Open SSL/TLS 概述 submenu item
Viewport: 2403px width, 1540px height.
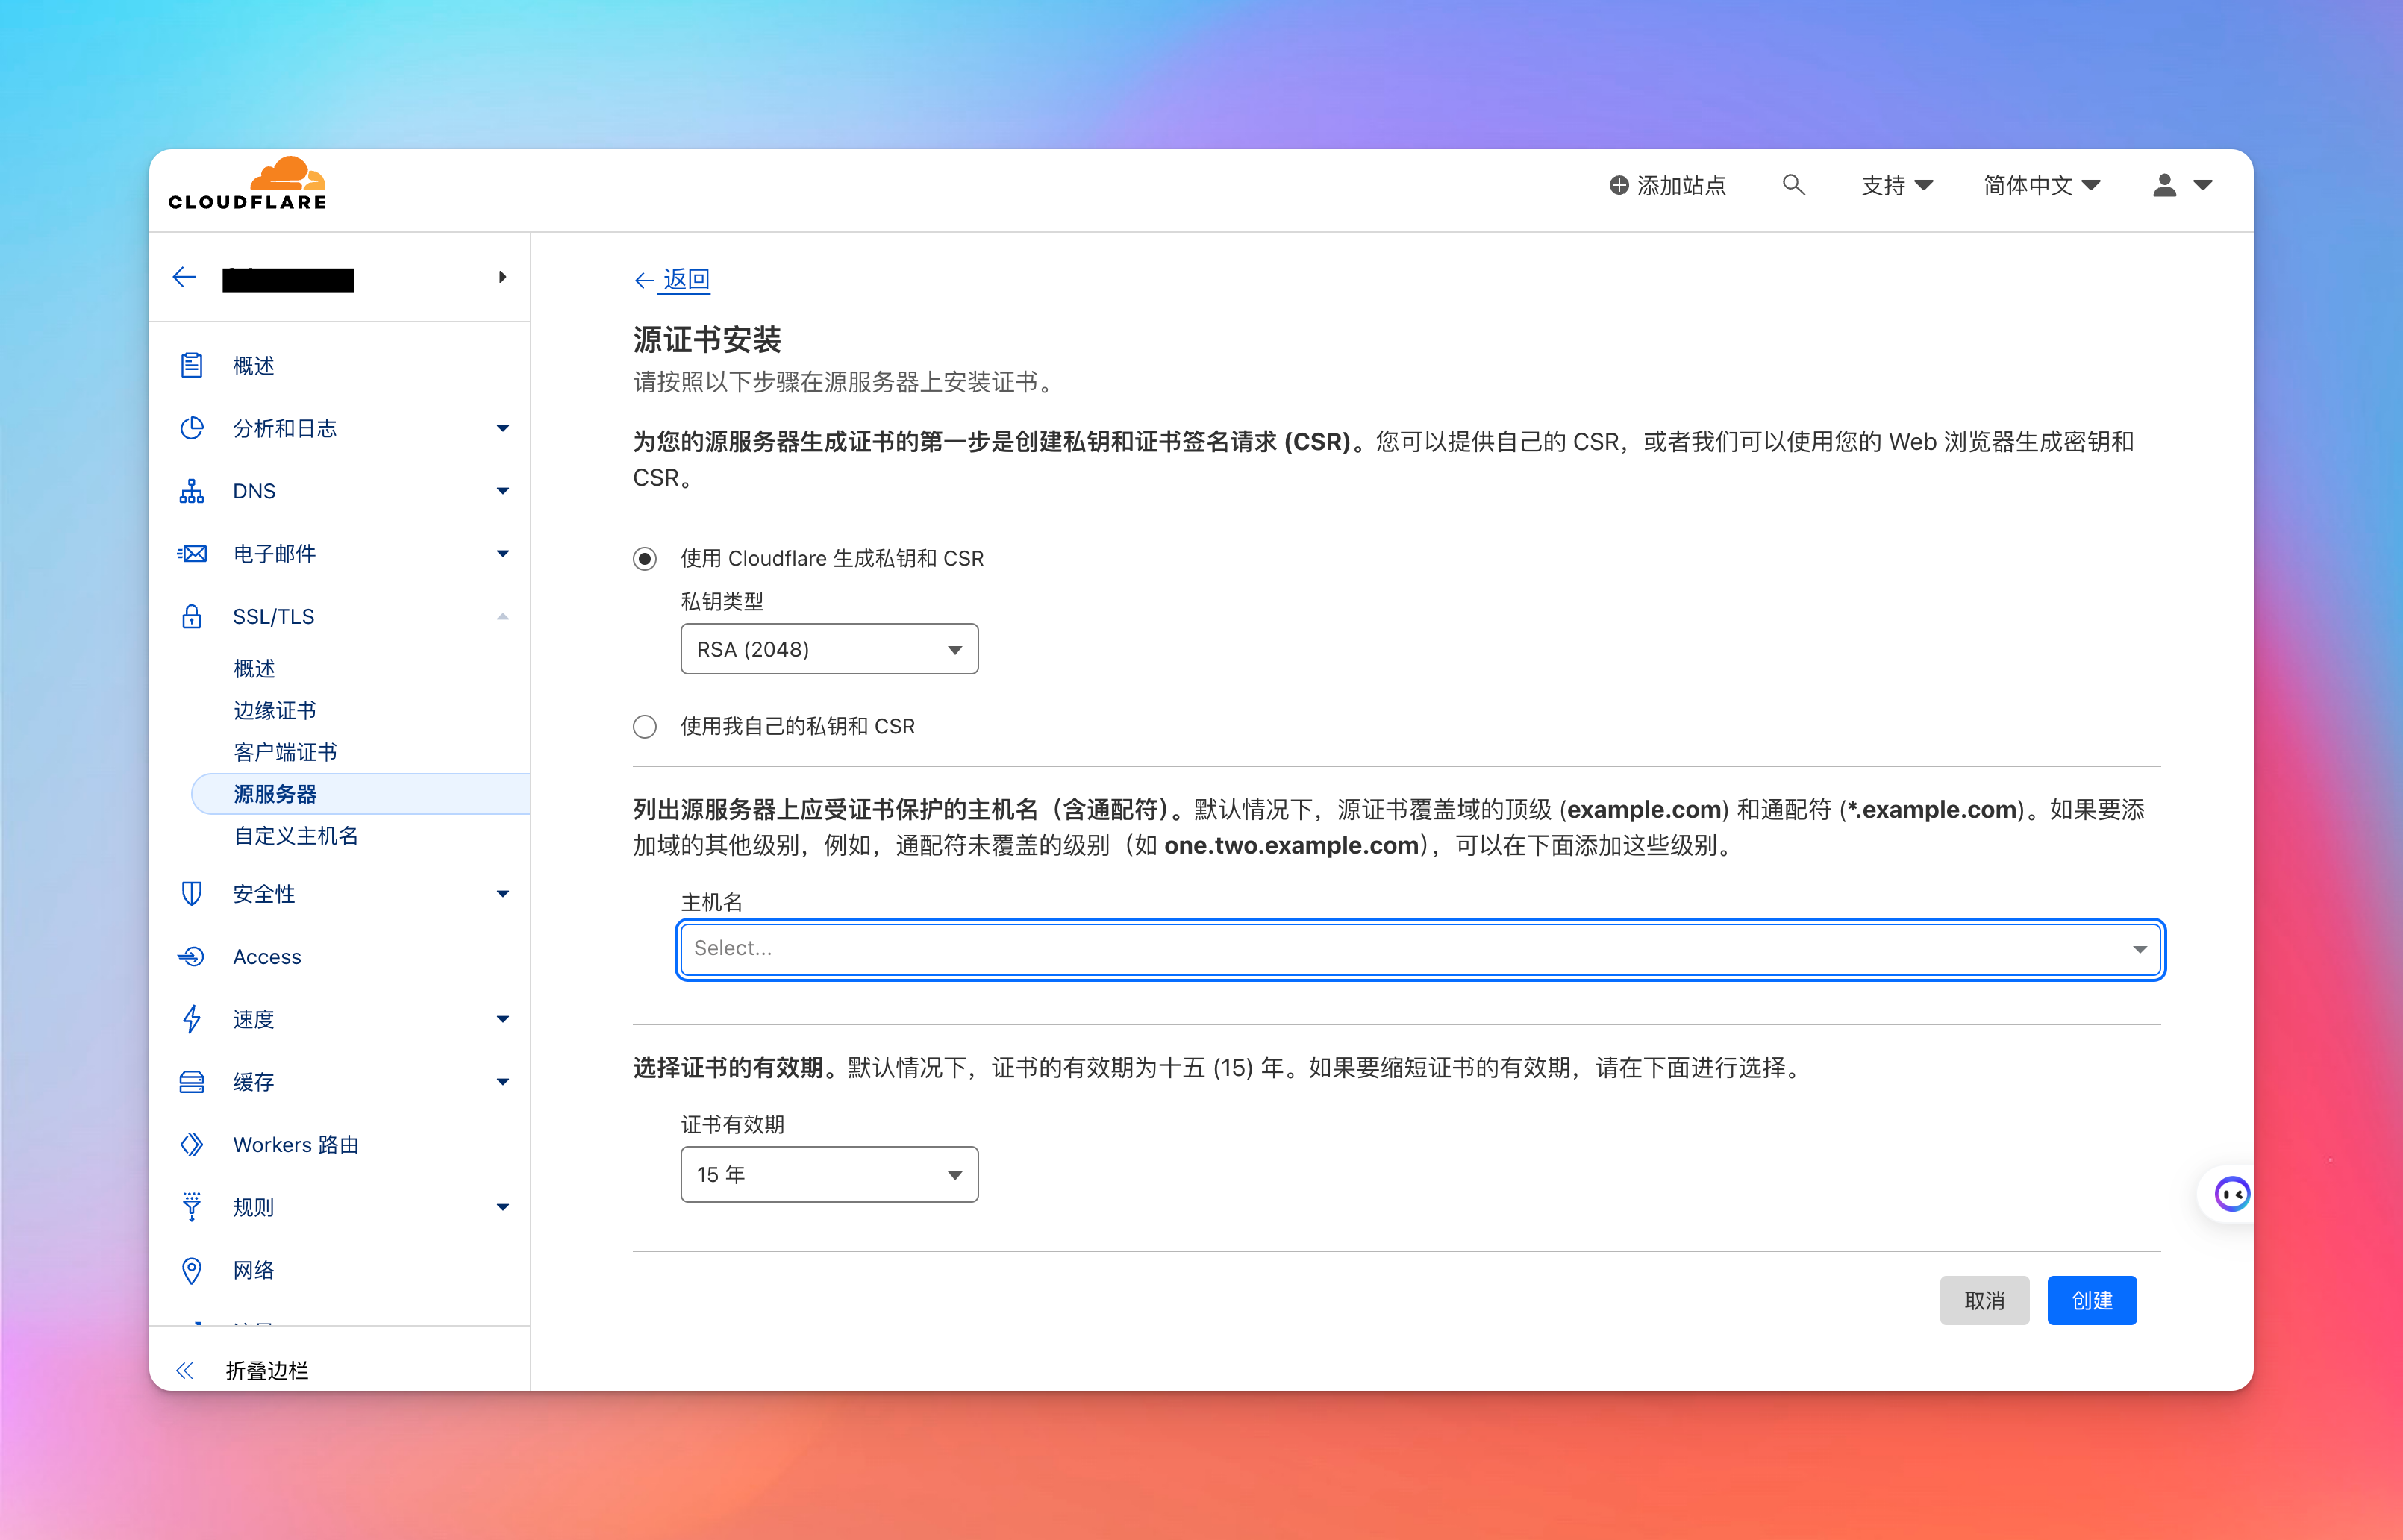tap(254, 668)
